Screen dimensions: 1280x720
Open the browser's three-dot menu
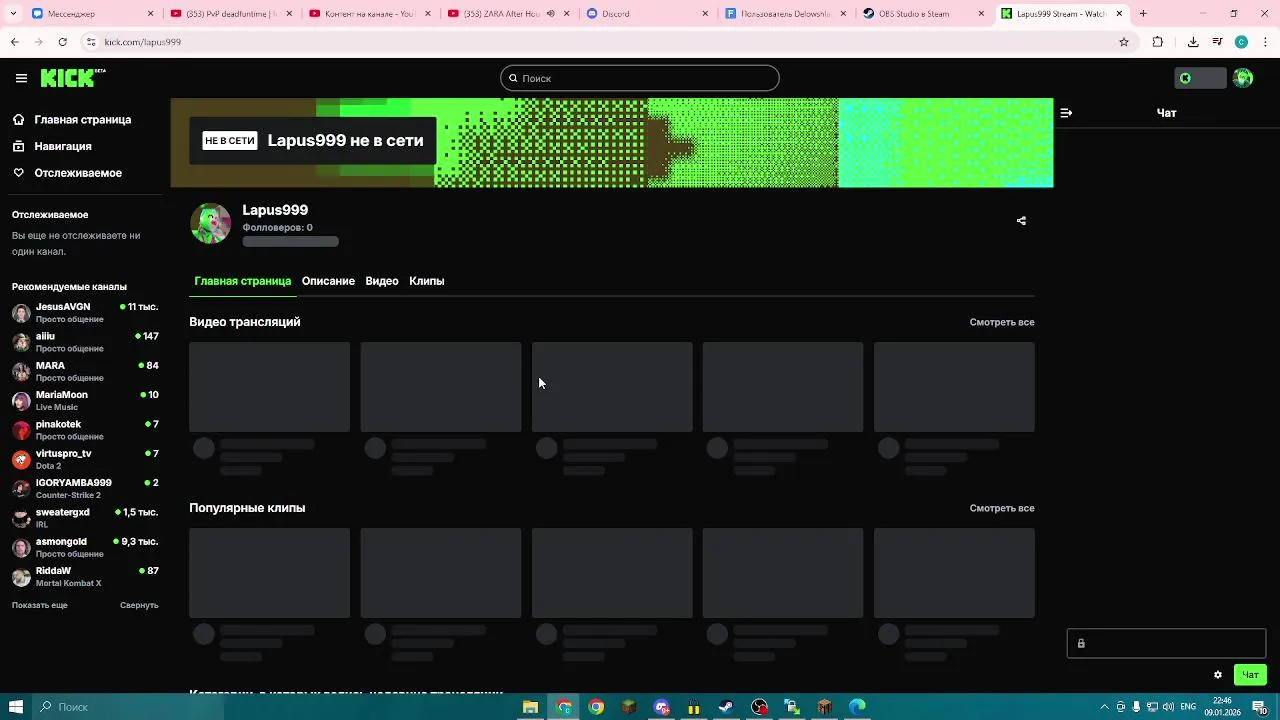click(1265, 42)
